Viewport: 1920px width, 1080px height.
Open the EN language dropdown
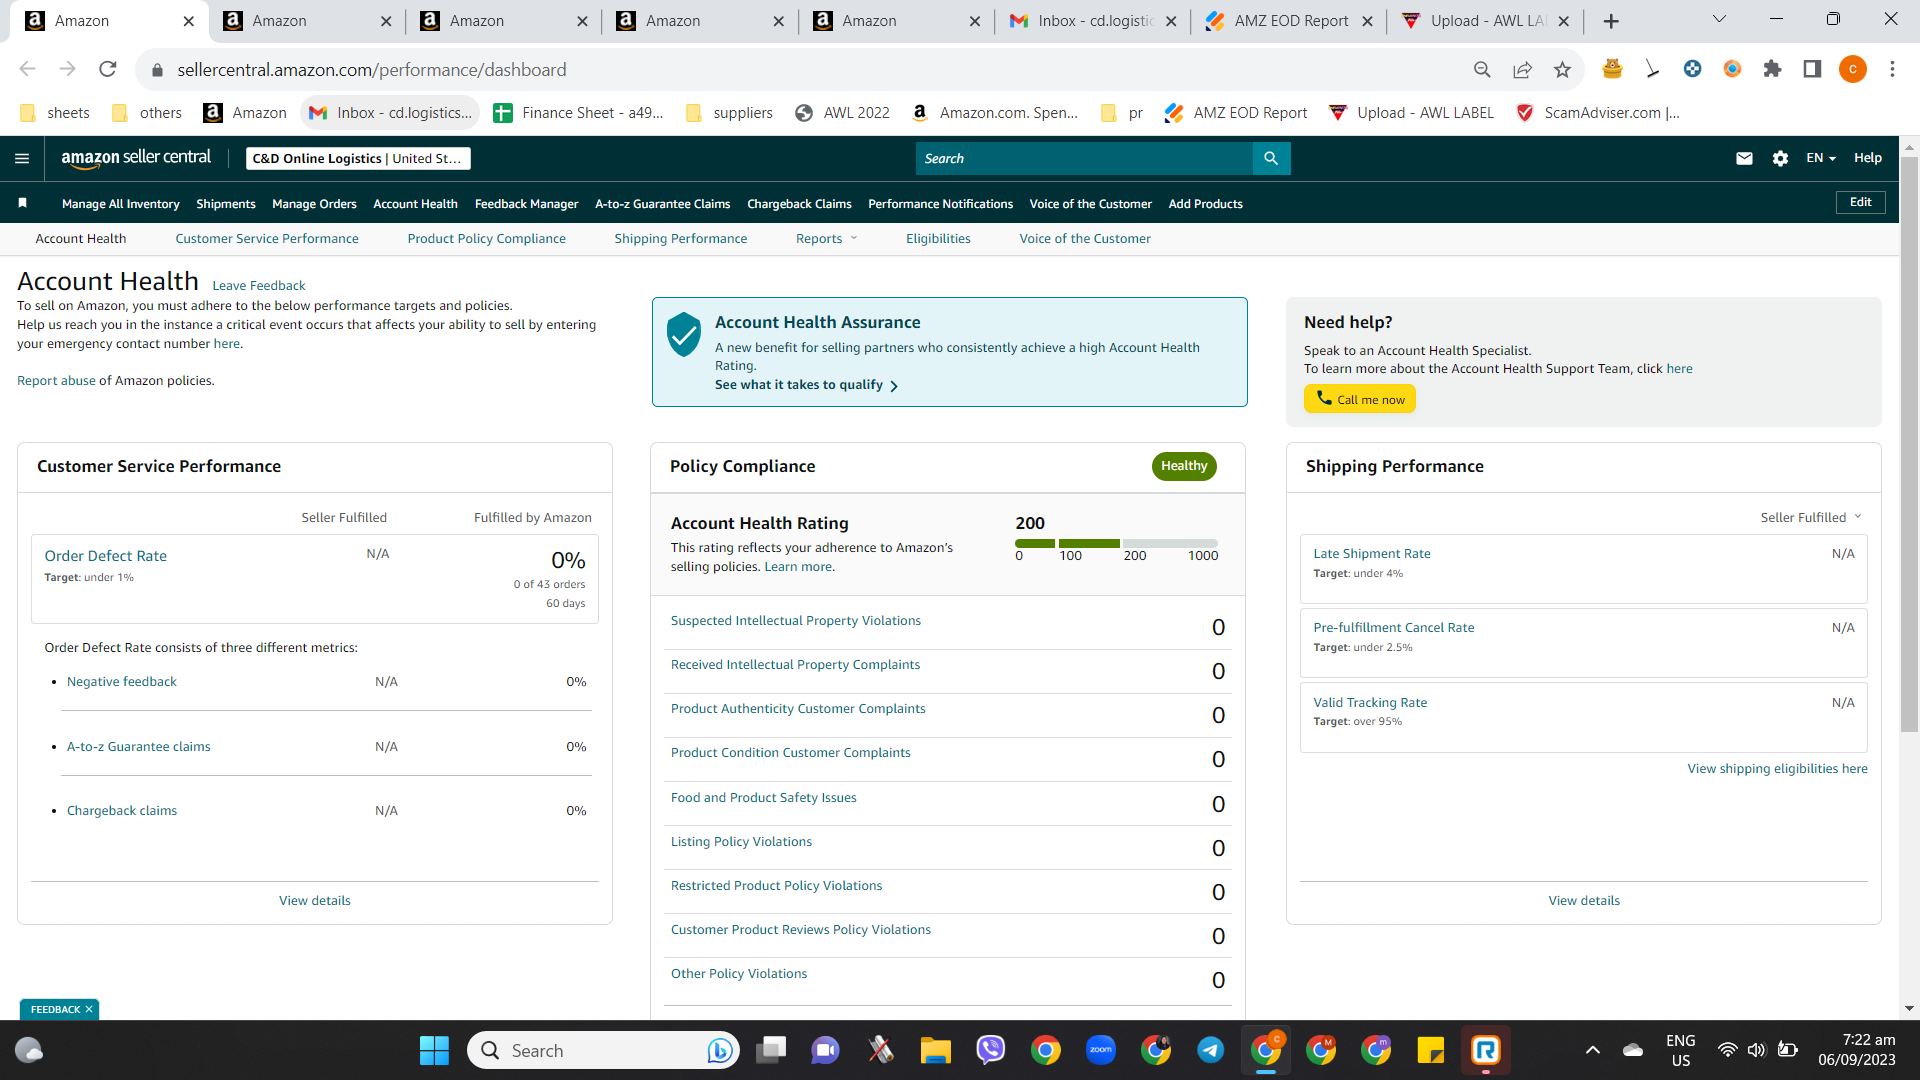[x=1820, y=158]
